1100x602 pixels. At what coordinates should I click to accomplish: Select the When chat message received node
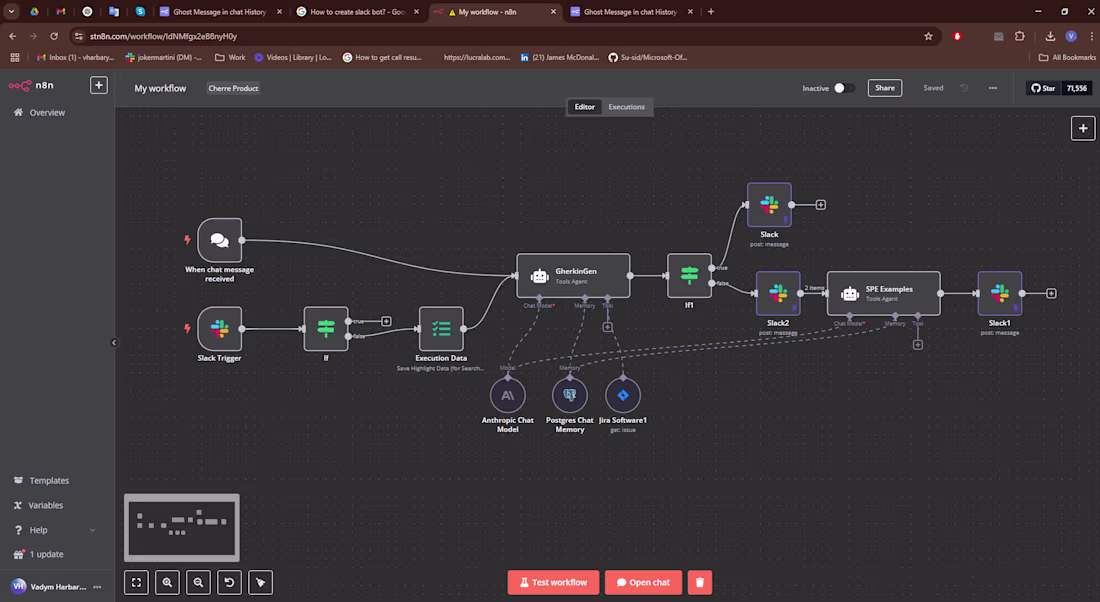point(219,240)
